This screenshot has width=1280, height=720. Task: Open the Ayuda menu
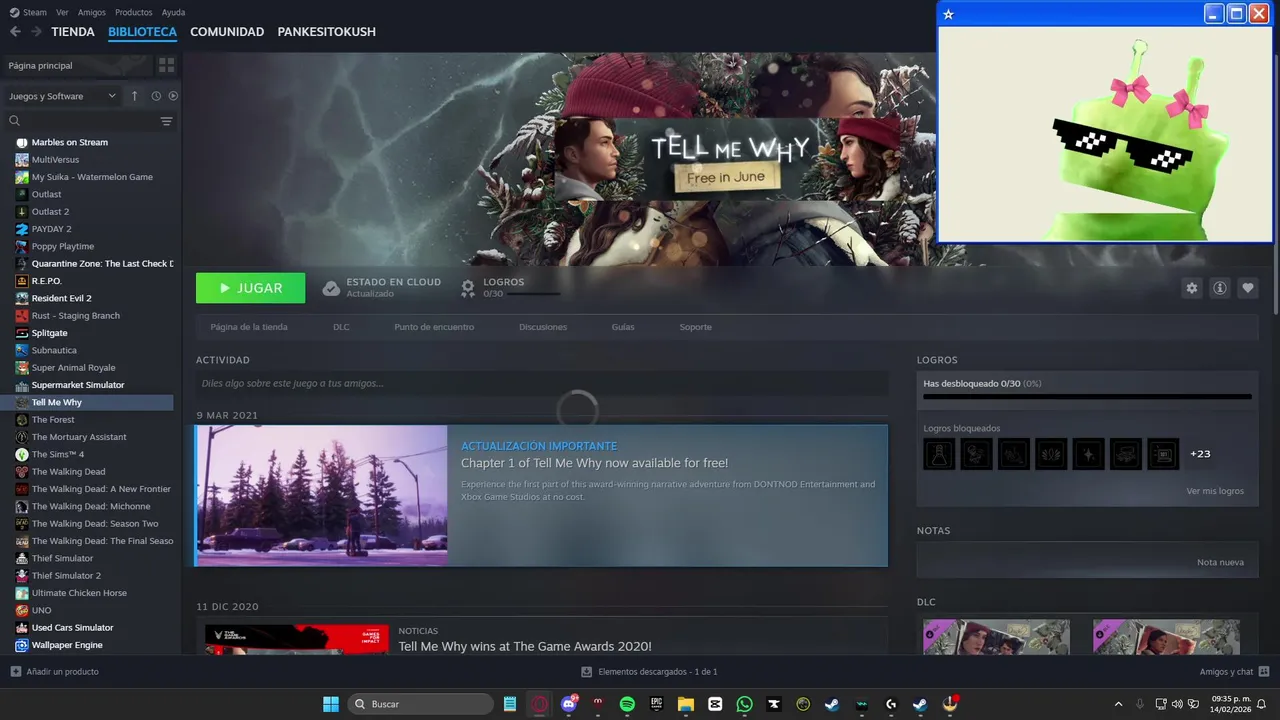[x=173, y=12]
